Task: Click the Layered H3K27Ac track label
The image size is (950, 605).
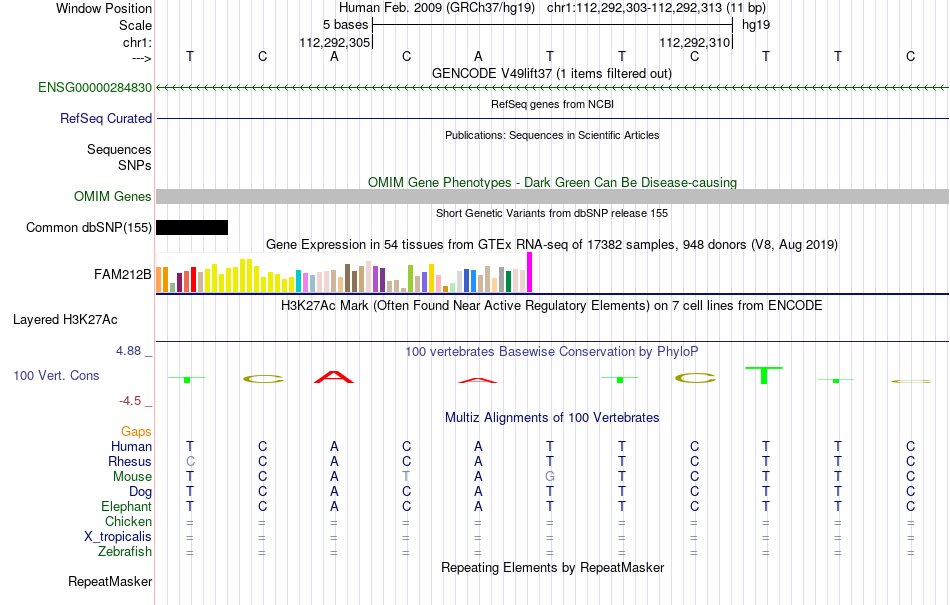Action: tap(65, 319)
